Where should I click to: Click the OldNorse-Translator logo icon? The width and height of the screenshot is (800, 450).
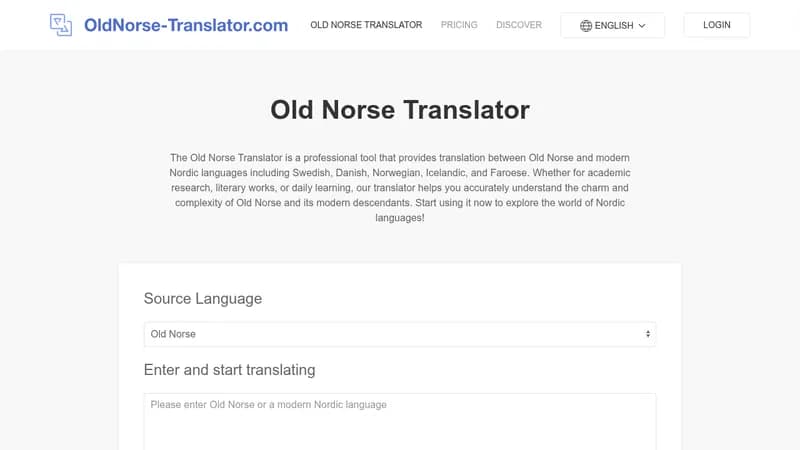click(61, 25)
